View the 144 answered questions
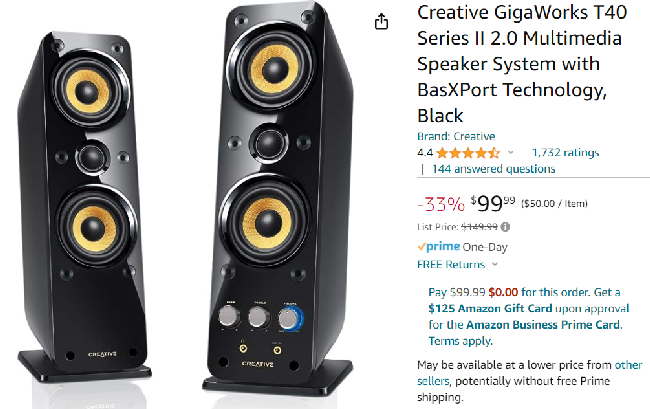Screen dimensions: 650x409 (493, 169)
